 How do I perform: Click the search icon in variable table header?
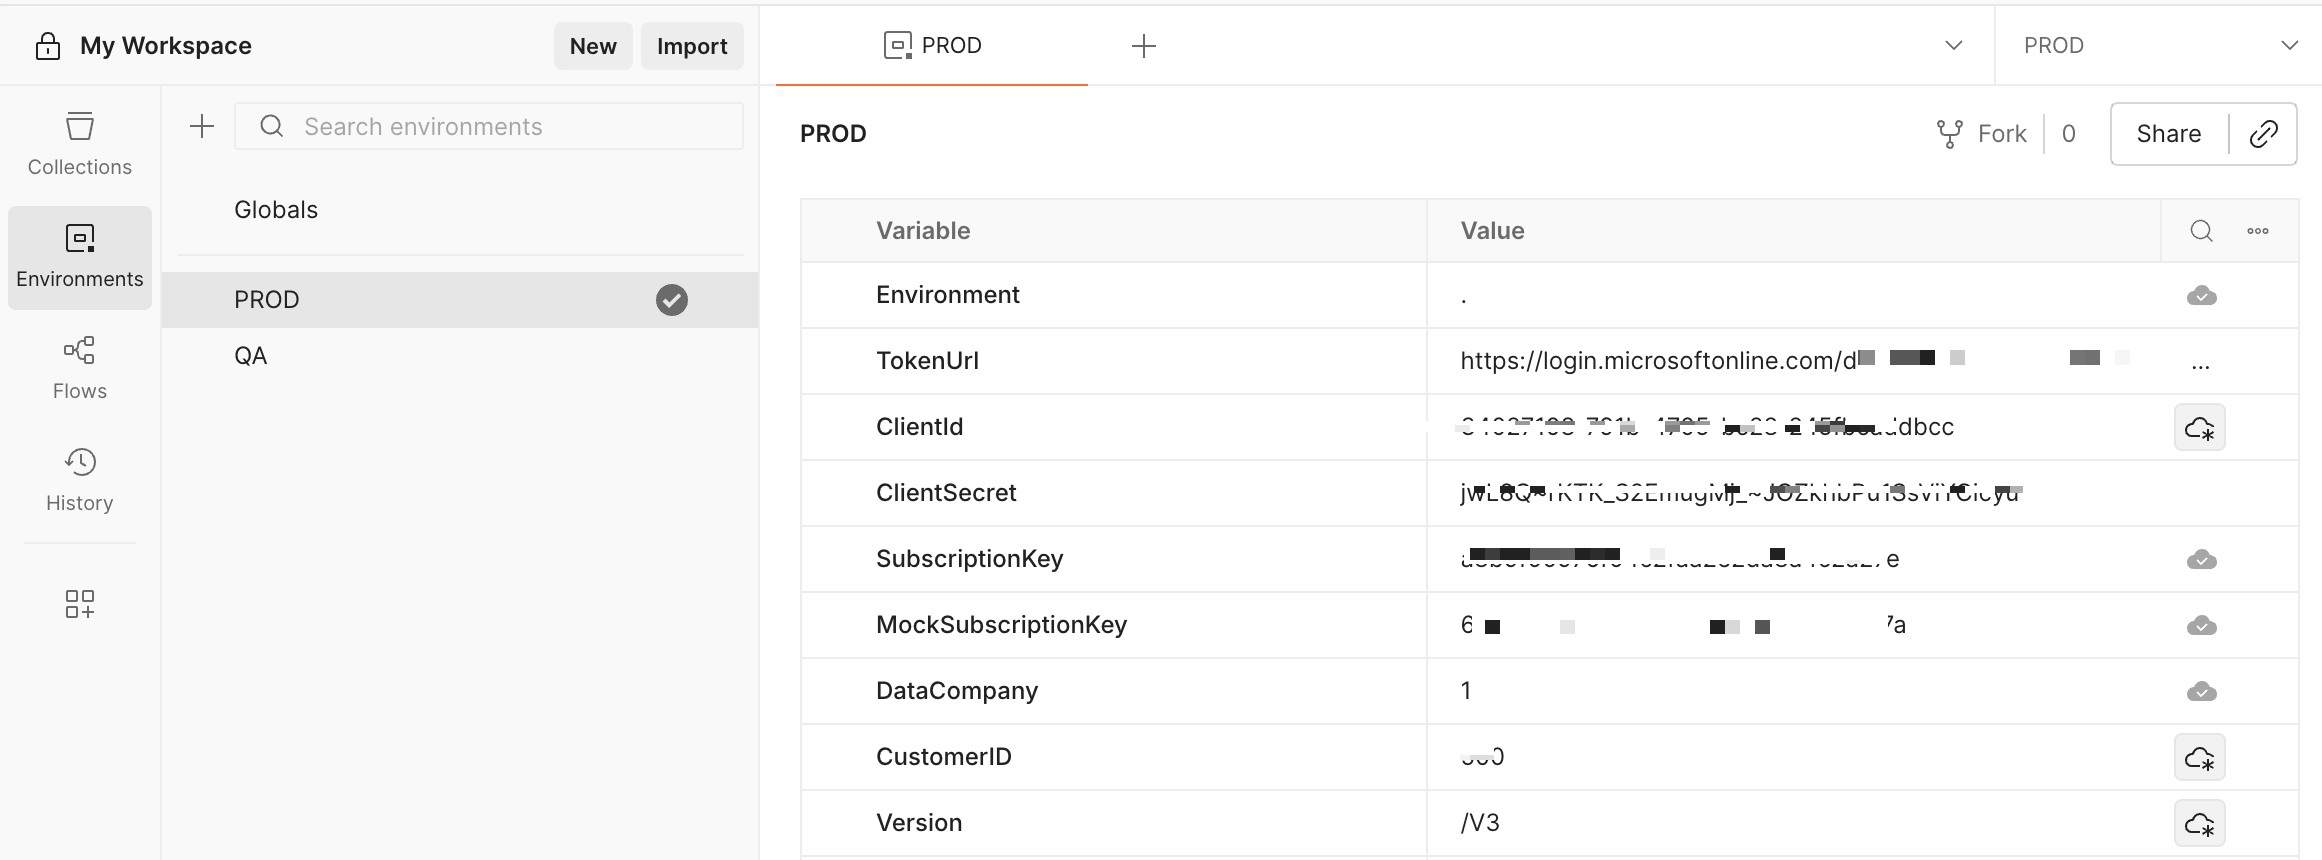click(x=2201, y=231)
